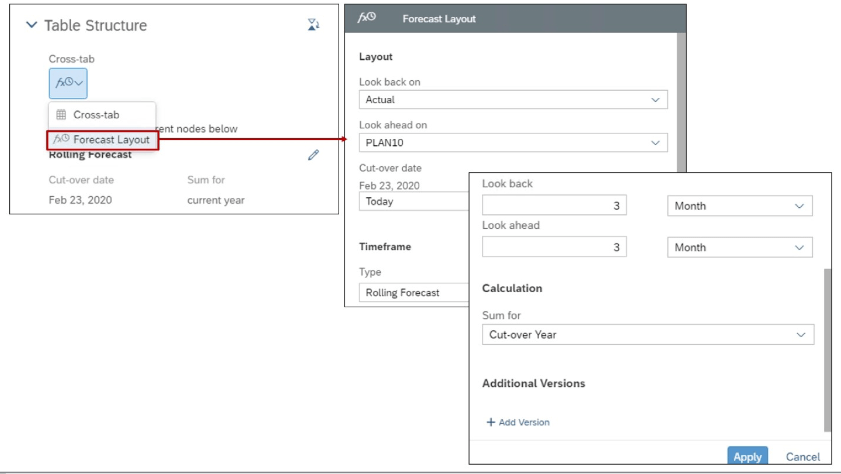Choose Cross-tab from the layout menu
841x474 pixels.
coord(96,115)
